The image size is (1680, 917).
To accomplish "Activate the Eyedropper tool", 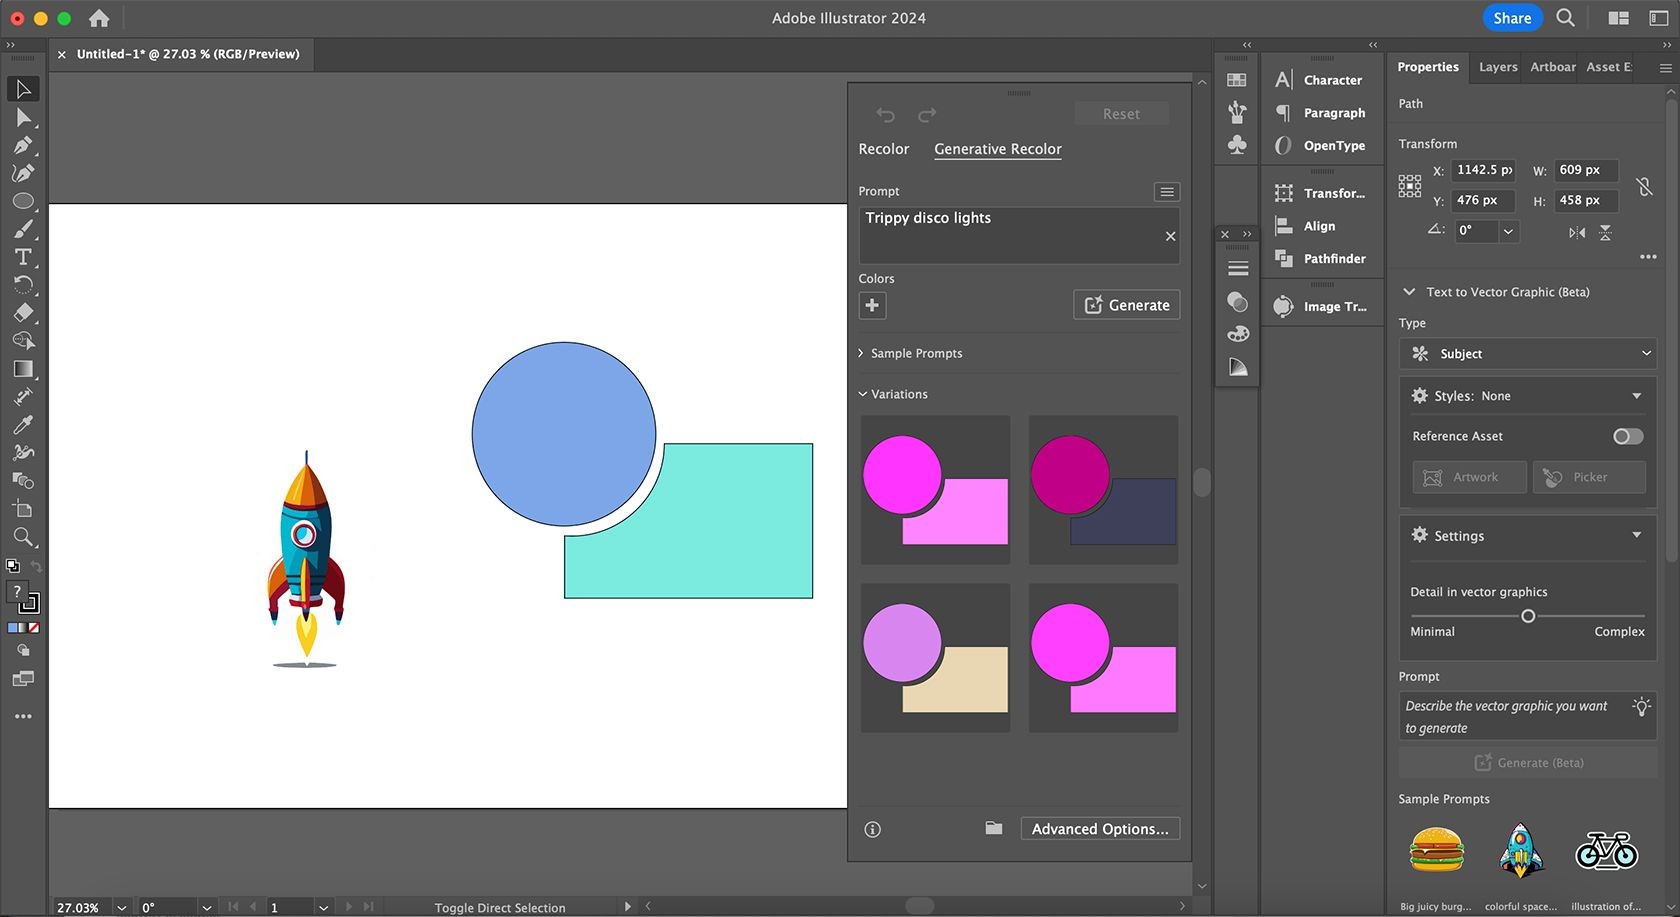I will click(x=23, y=425).
